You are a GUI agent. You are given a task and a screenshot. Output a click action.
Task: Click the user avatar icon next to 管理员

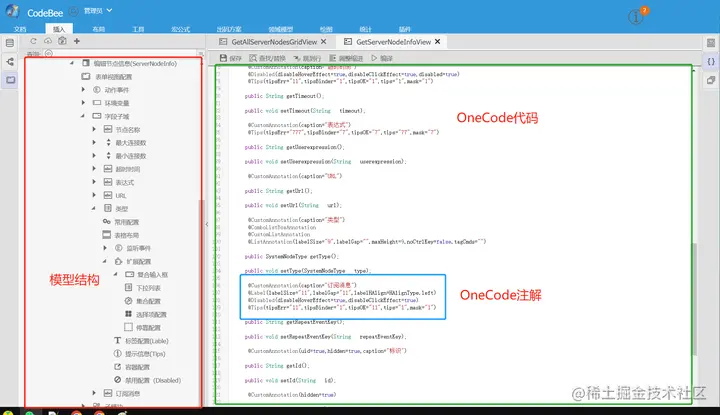click(73, 11)
